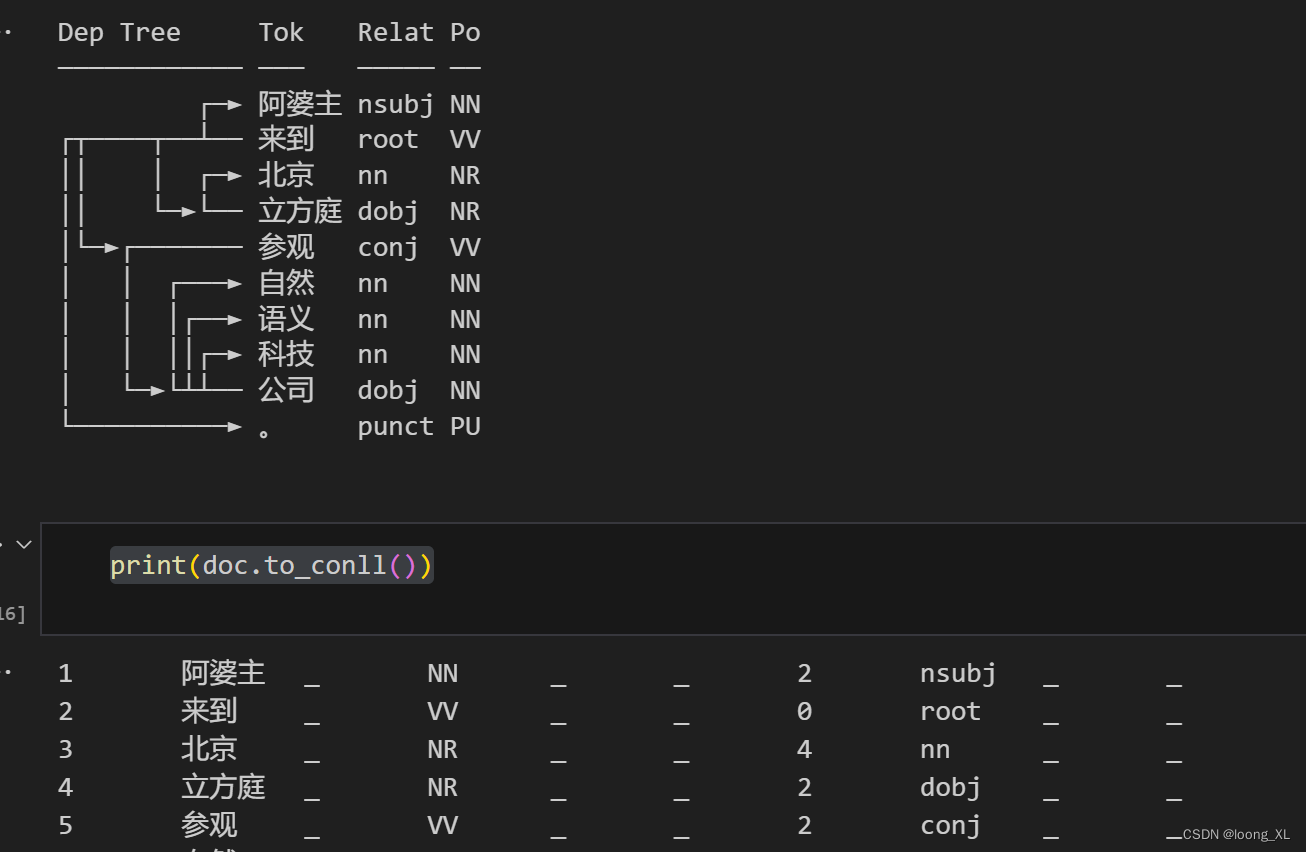Click token 科技 in the dependency tree
This screenshot has width=1306, height=852.
coord(286,354)
